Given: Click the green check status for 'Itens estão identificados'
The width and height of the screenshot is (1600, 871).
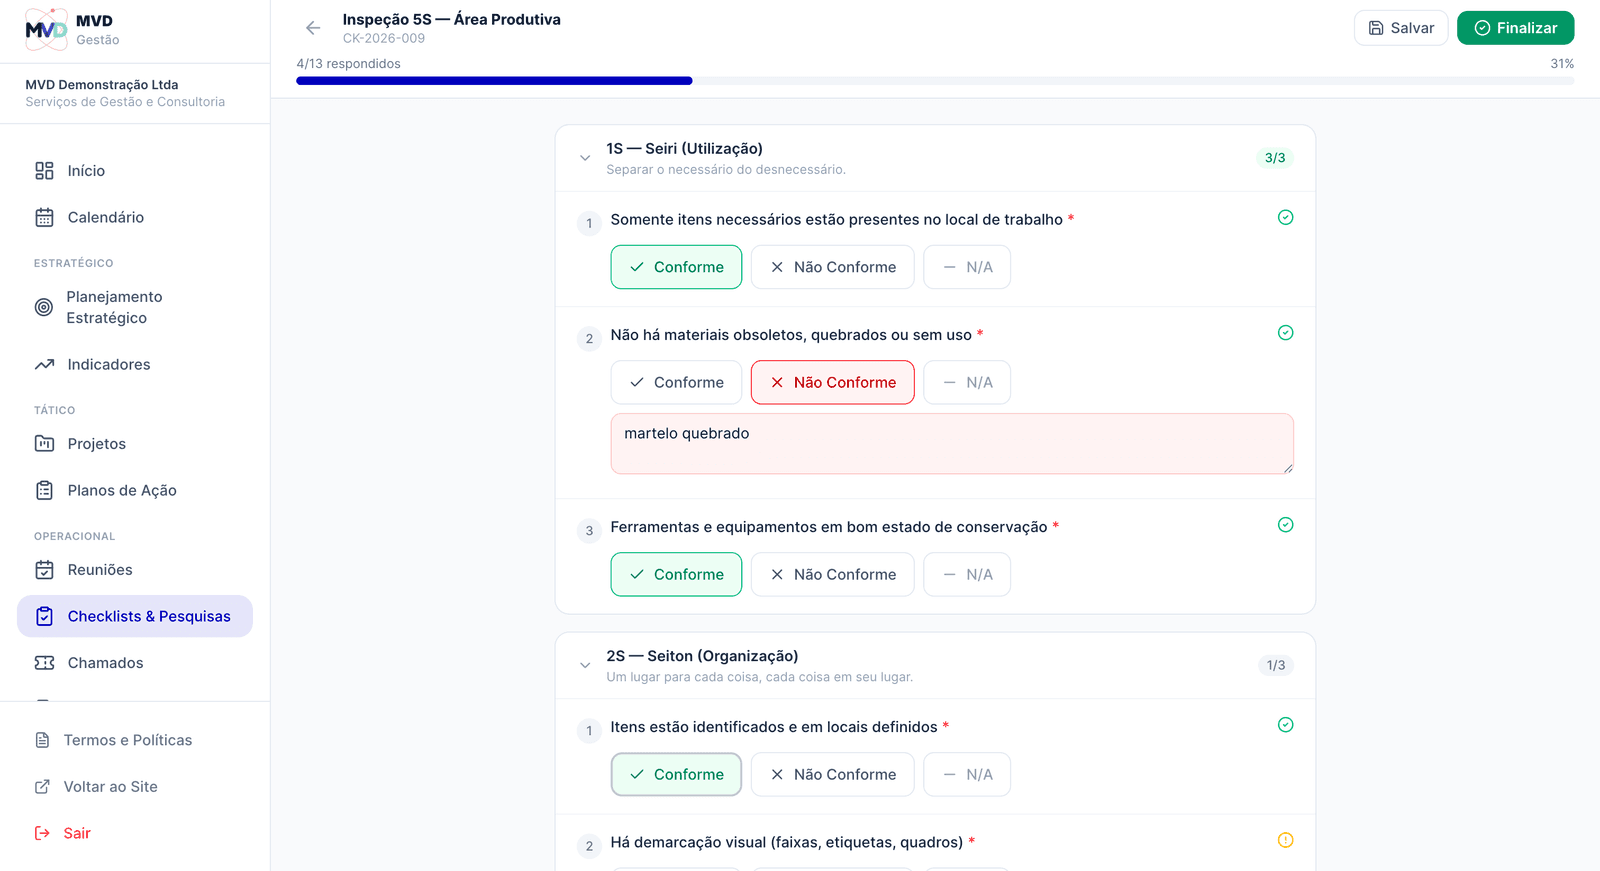Looking at the screenshot, I should [x=1285, y=725].
